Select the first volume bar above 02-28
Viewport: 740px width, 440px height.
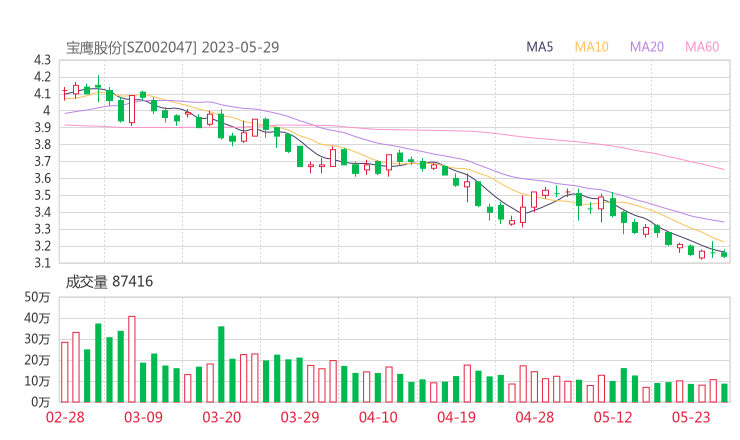(x=65, y=372)
